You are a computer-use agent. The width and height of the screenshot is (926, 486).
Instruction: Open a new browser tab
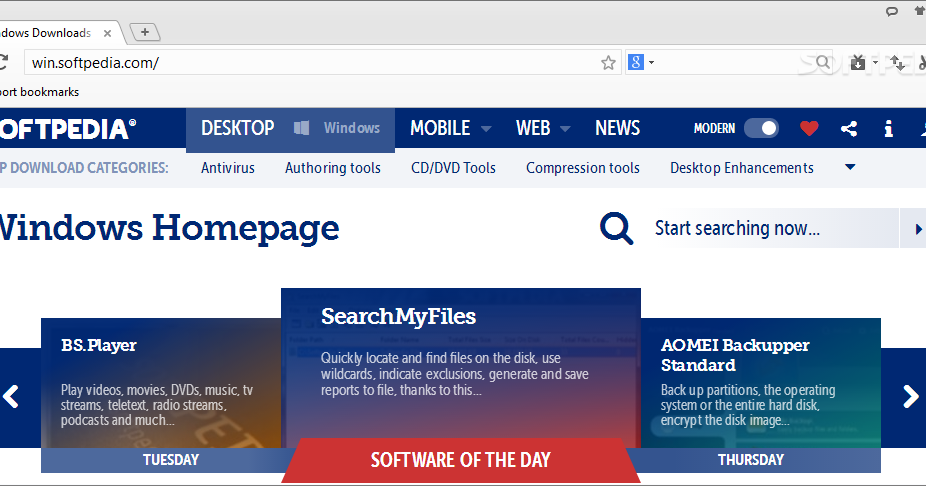[x=145, y=32]
